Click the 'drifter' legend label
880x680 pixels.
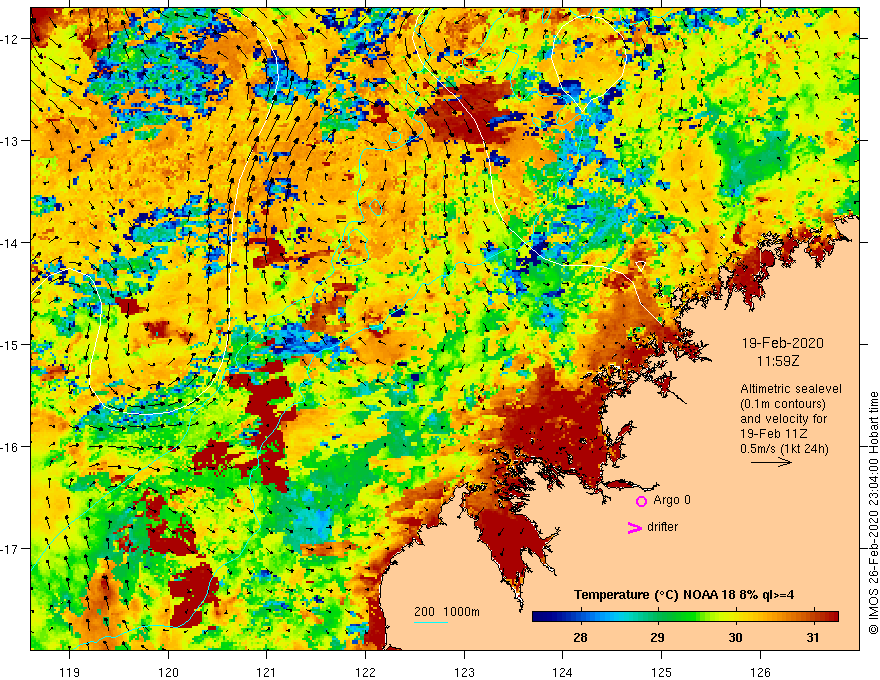click(662, 527)
